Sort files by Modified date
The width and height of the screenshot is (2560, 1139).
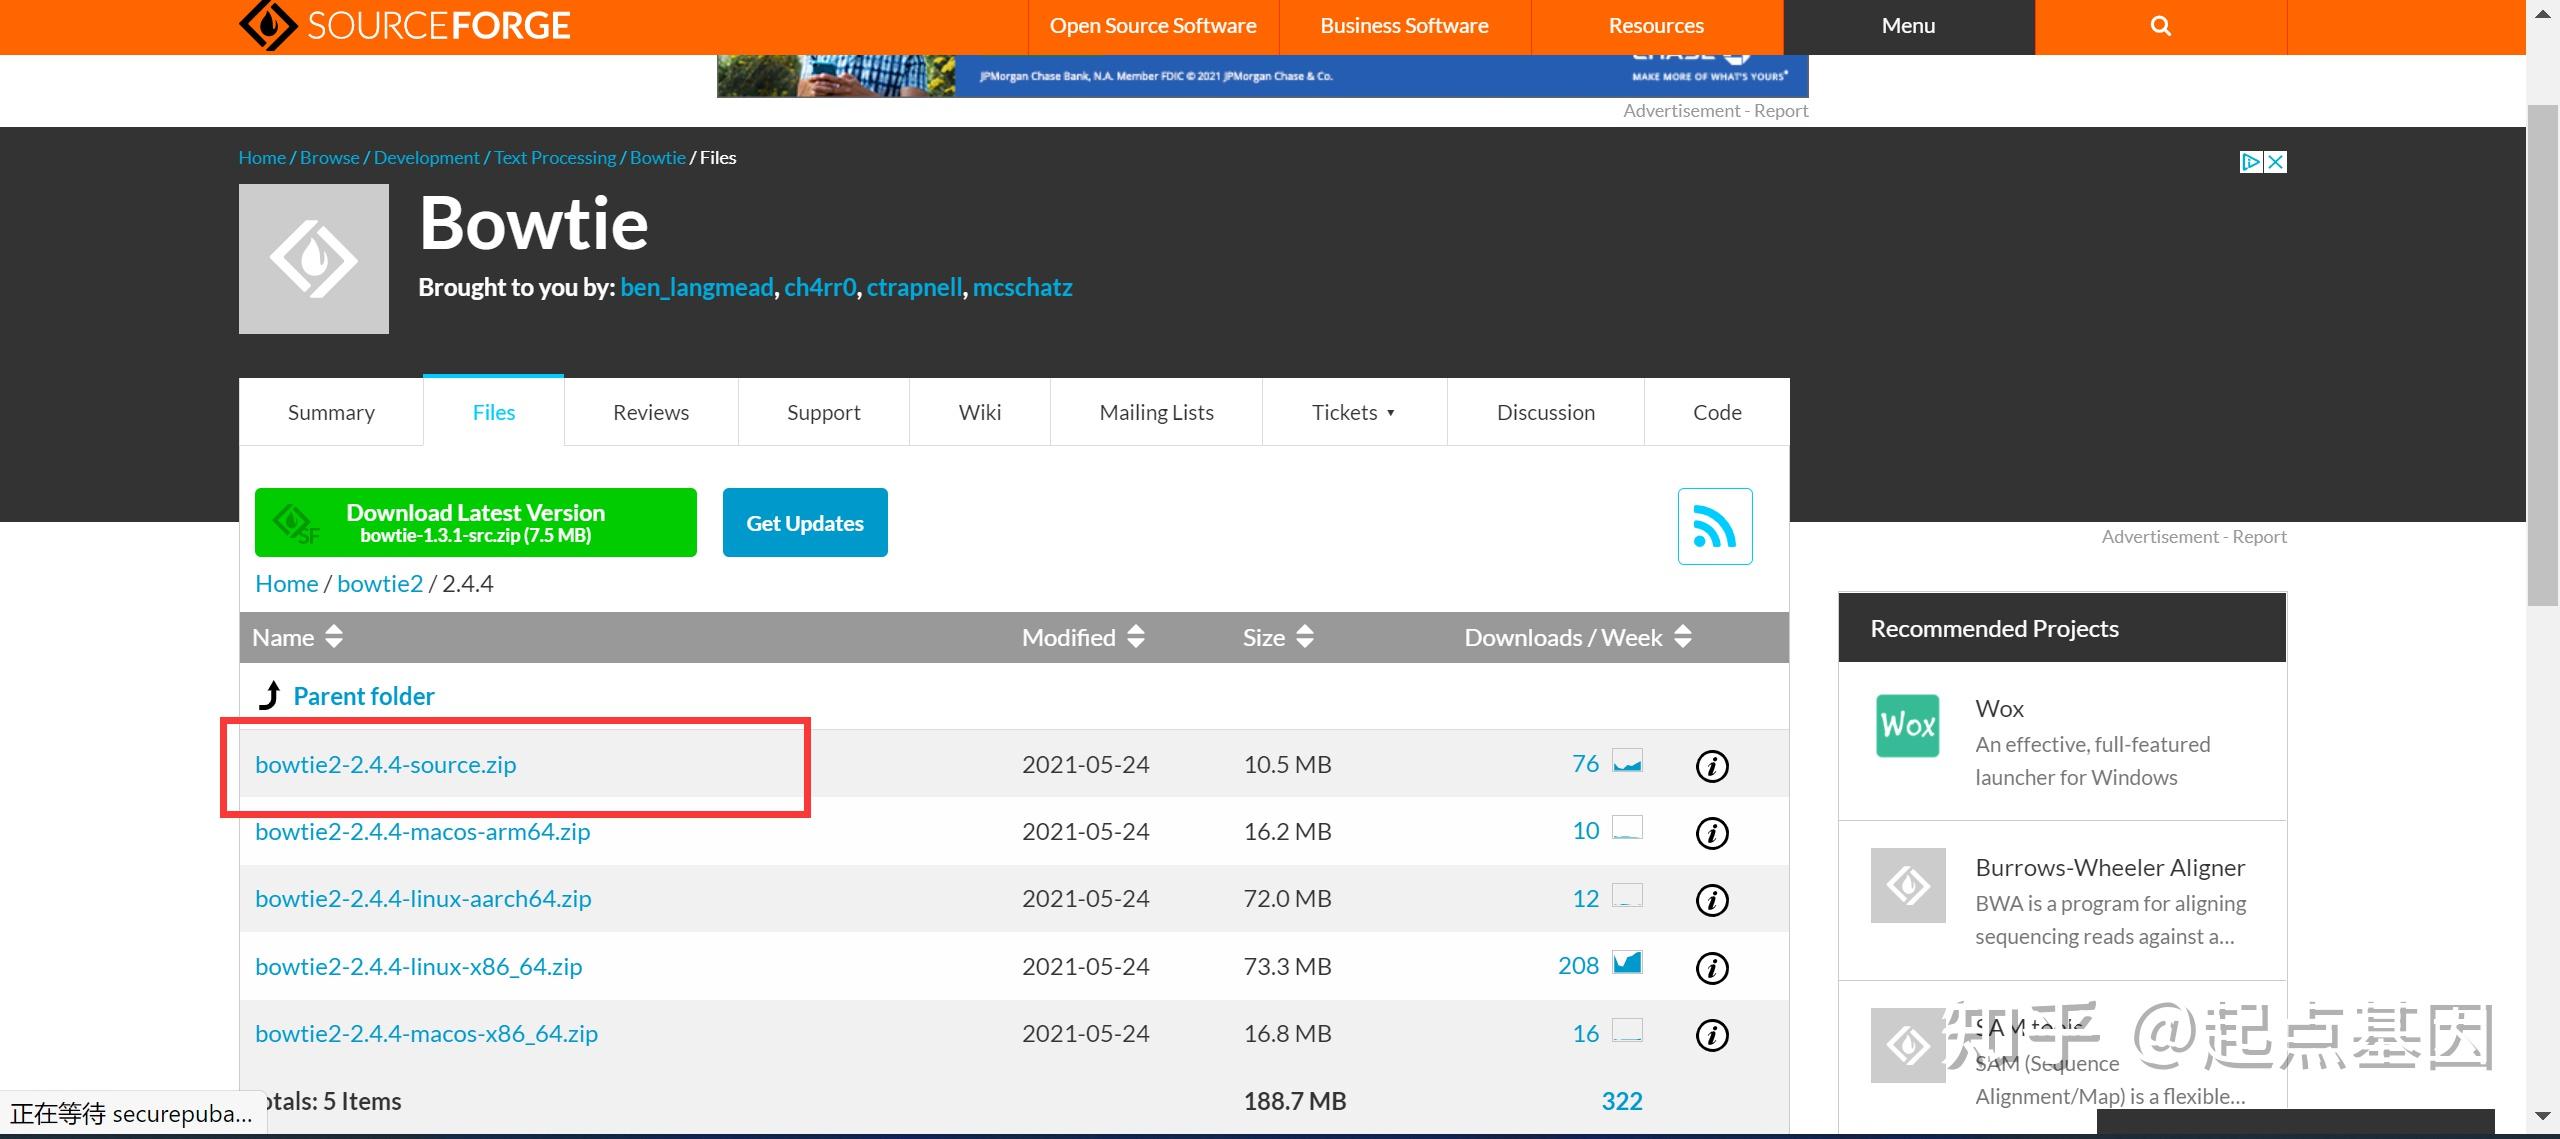tap(1083, 637)
